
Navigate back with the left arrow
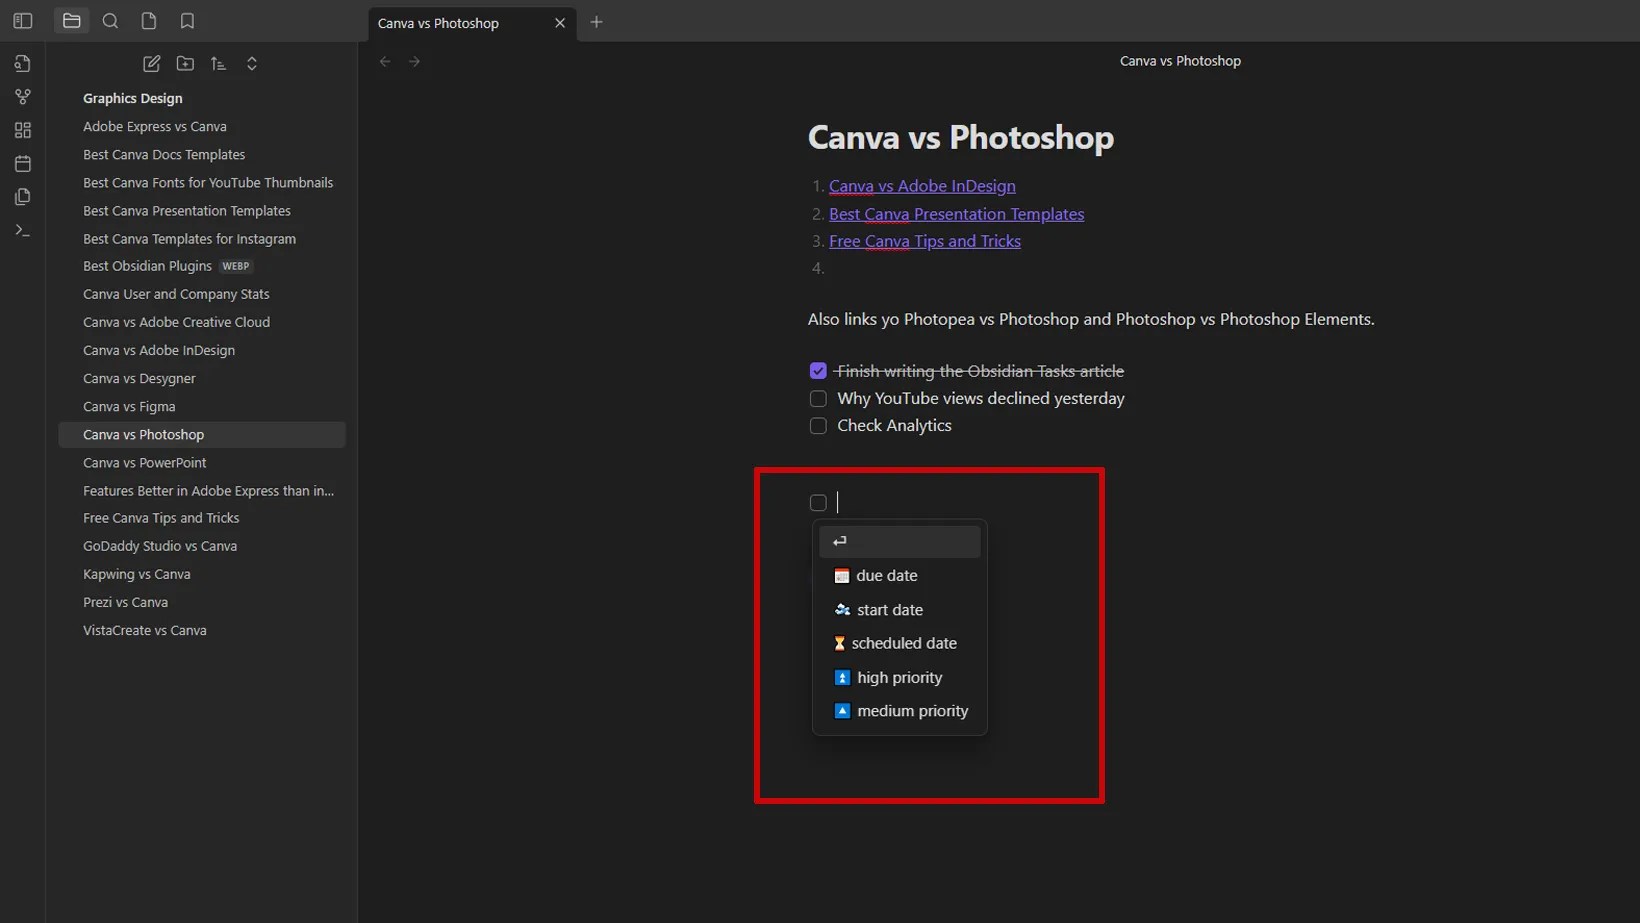point(385,62)
